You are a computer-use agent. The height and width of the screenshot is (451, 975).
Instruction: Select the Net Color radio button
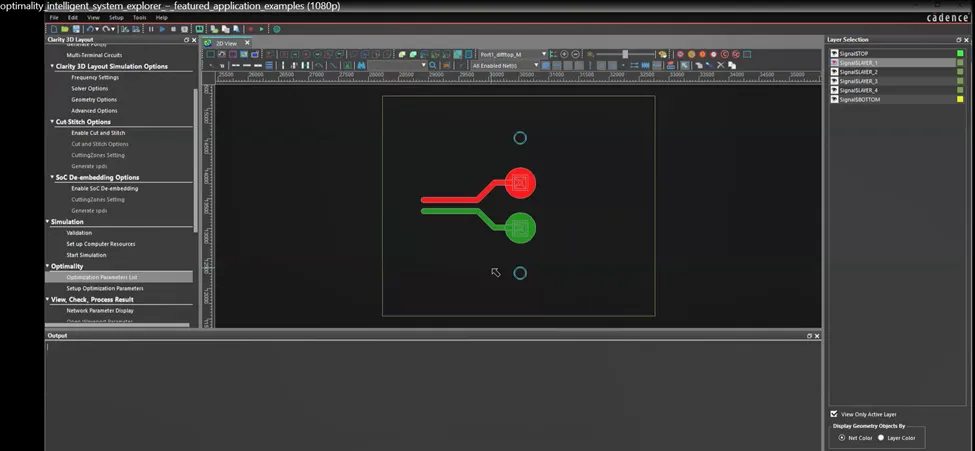click(x=841, y=437)
